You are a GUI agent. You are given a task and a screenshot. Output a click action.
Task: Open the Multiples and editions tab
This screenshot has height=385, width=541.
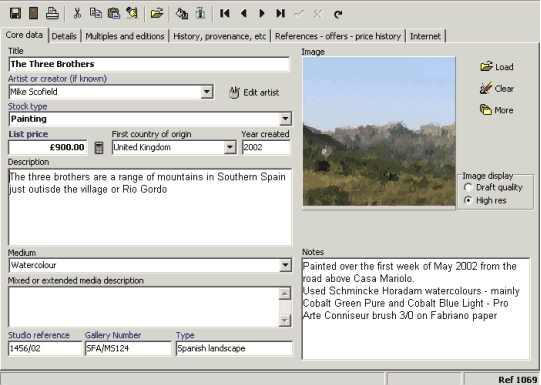click(125, 36)
